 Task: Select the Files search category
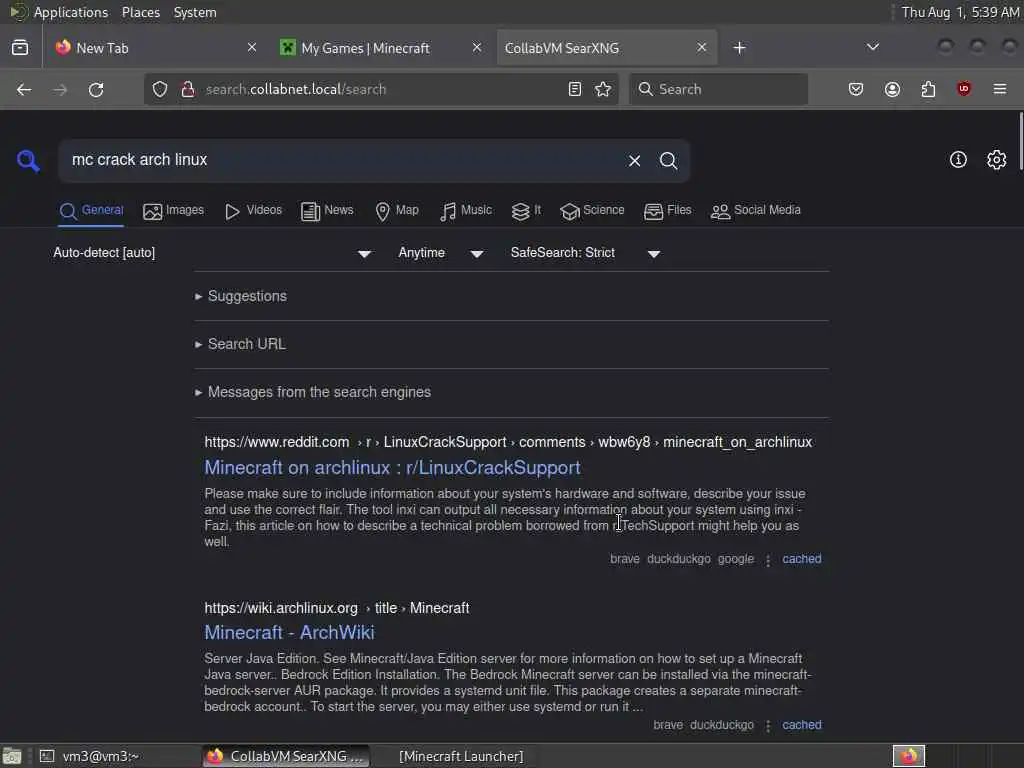[x=667, y=210]
